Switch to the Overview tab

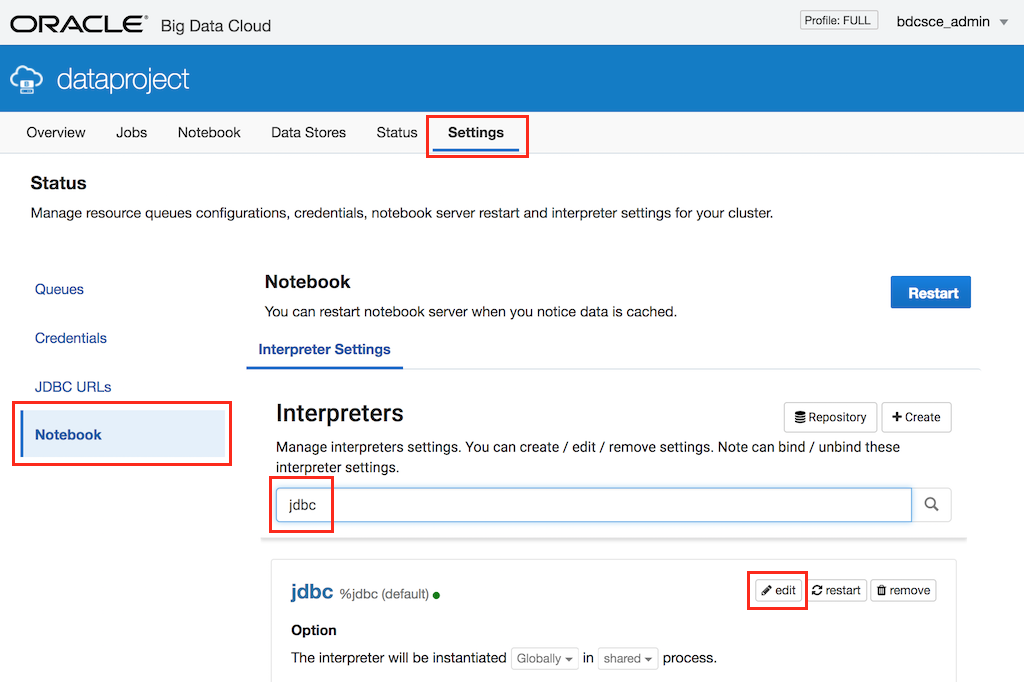coord(56,133)
